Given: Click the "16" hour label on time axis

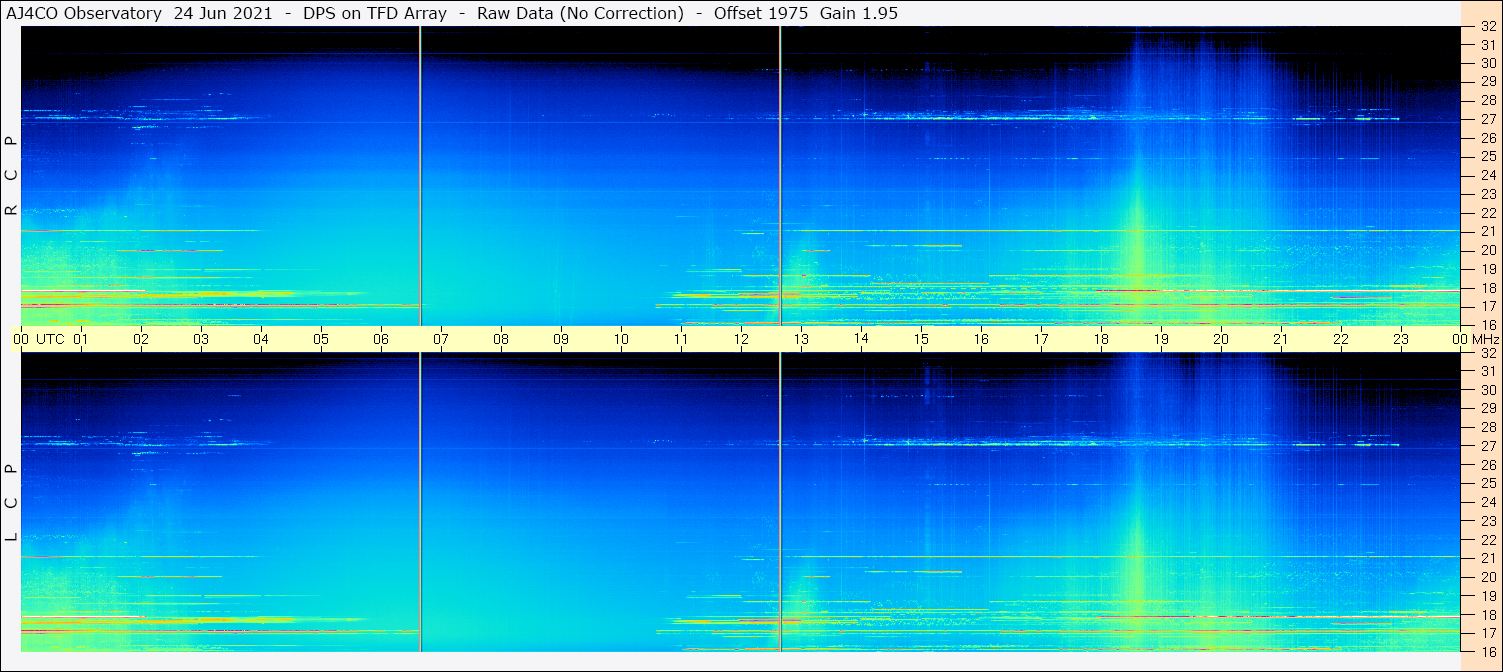Looking at the screenshot, I should (x=981, y=340).
